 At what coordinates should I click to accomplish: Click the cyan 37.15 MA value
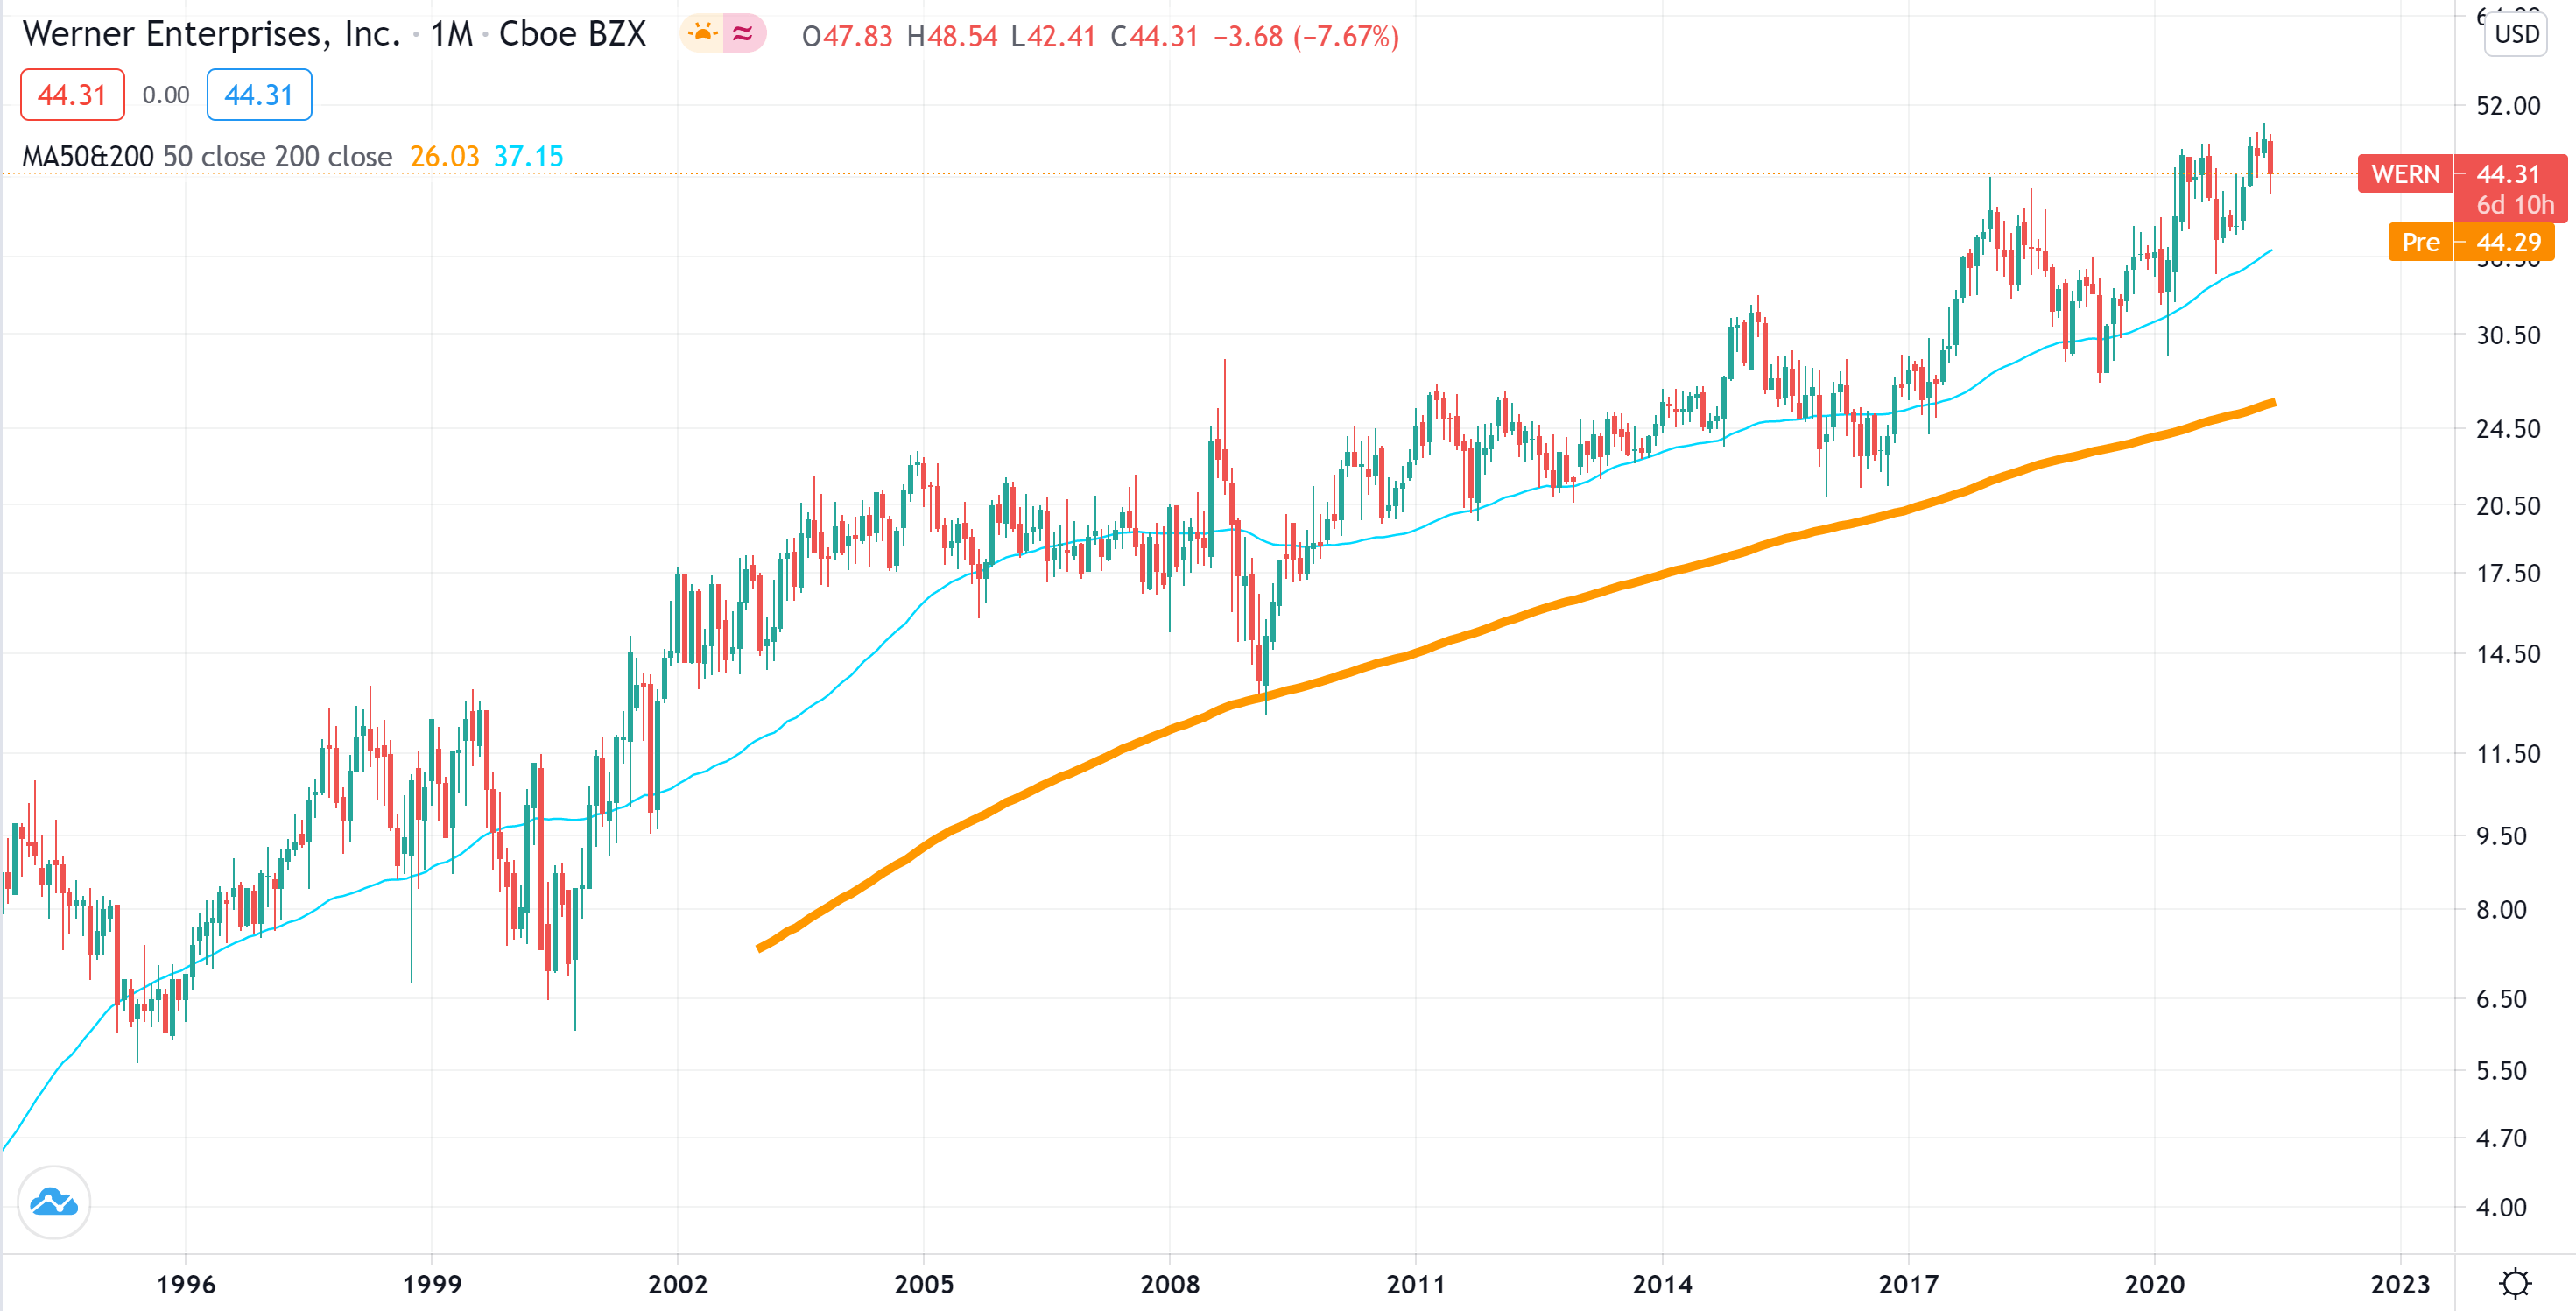[529, 157]
